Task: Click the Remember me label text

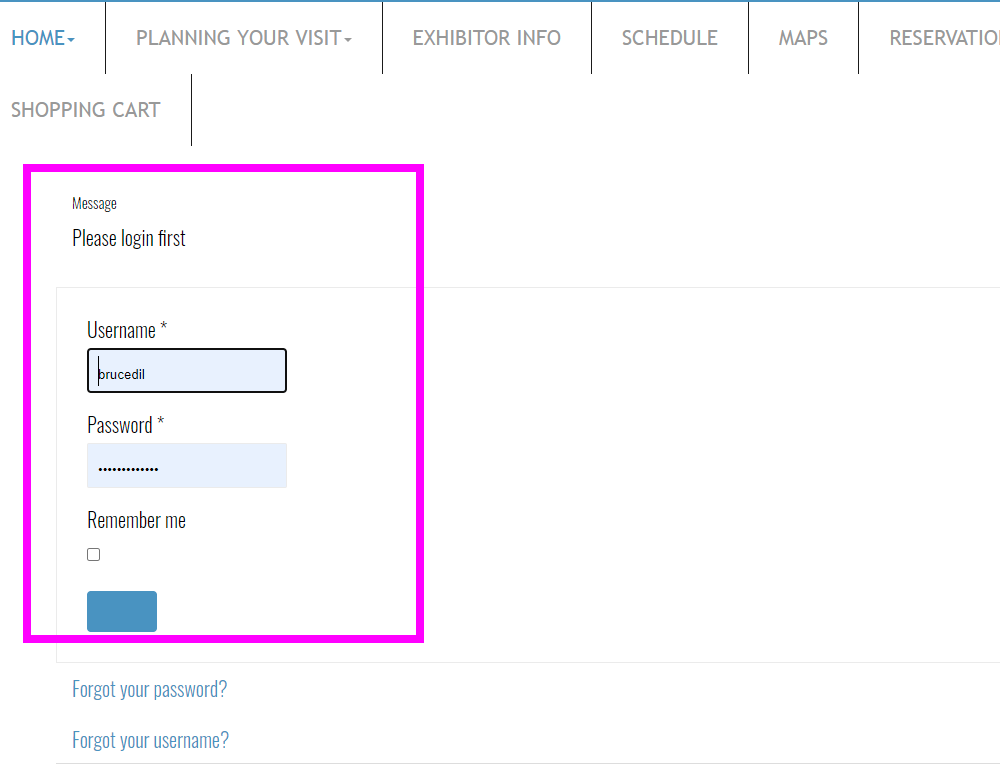Action: 136,520
